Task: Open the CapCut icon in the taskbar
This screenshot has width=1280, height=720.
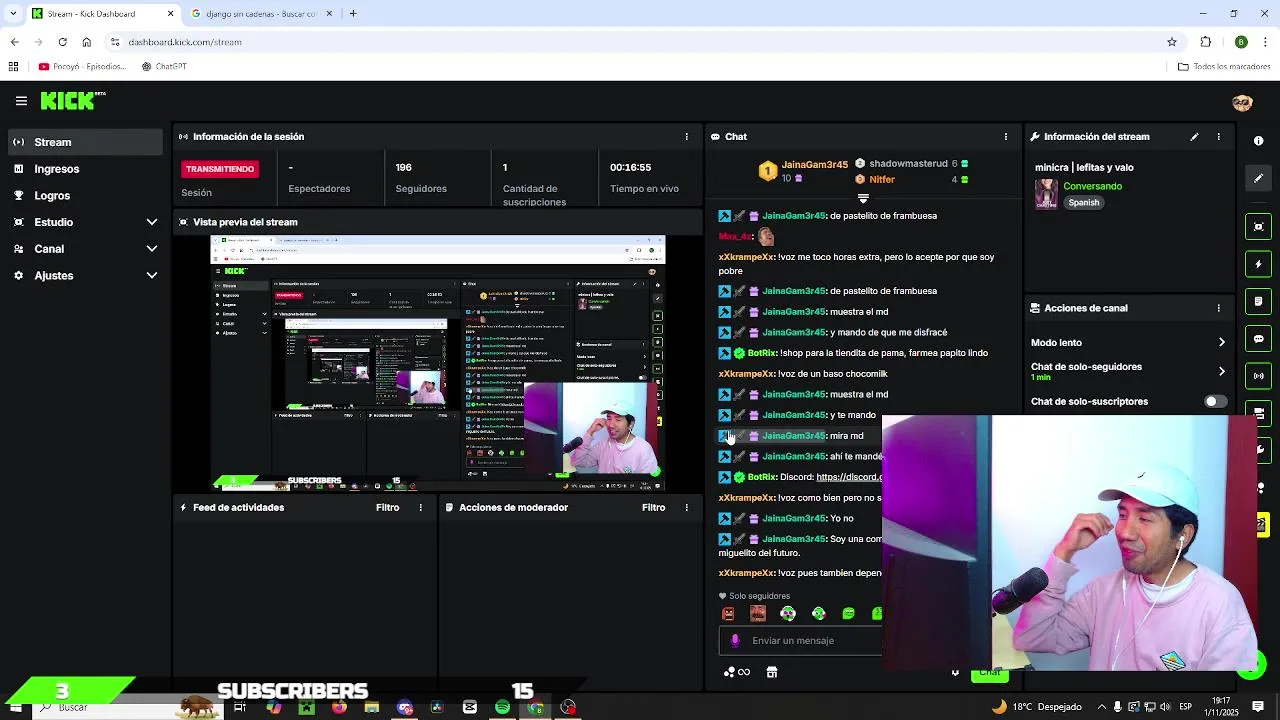Action: point(470,708)
